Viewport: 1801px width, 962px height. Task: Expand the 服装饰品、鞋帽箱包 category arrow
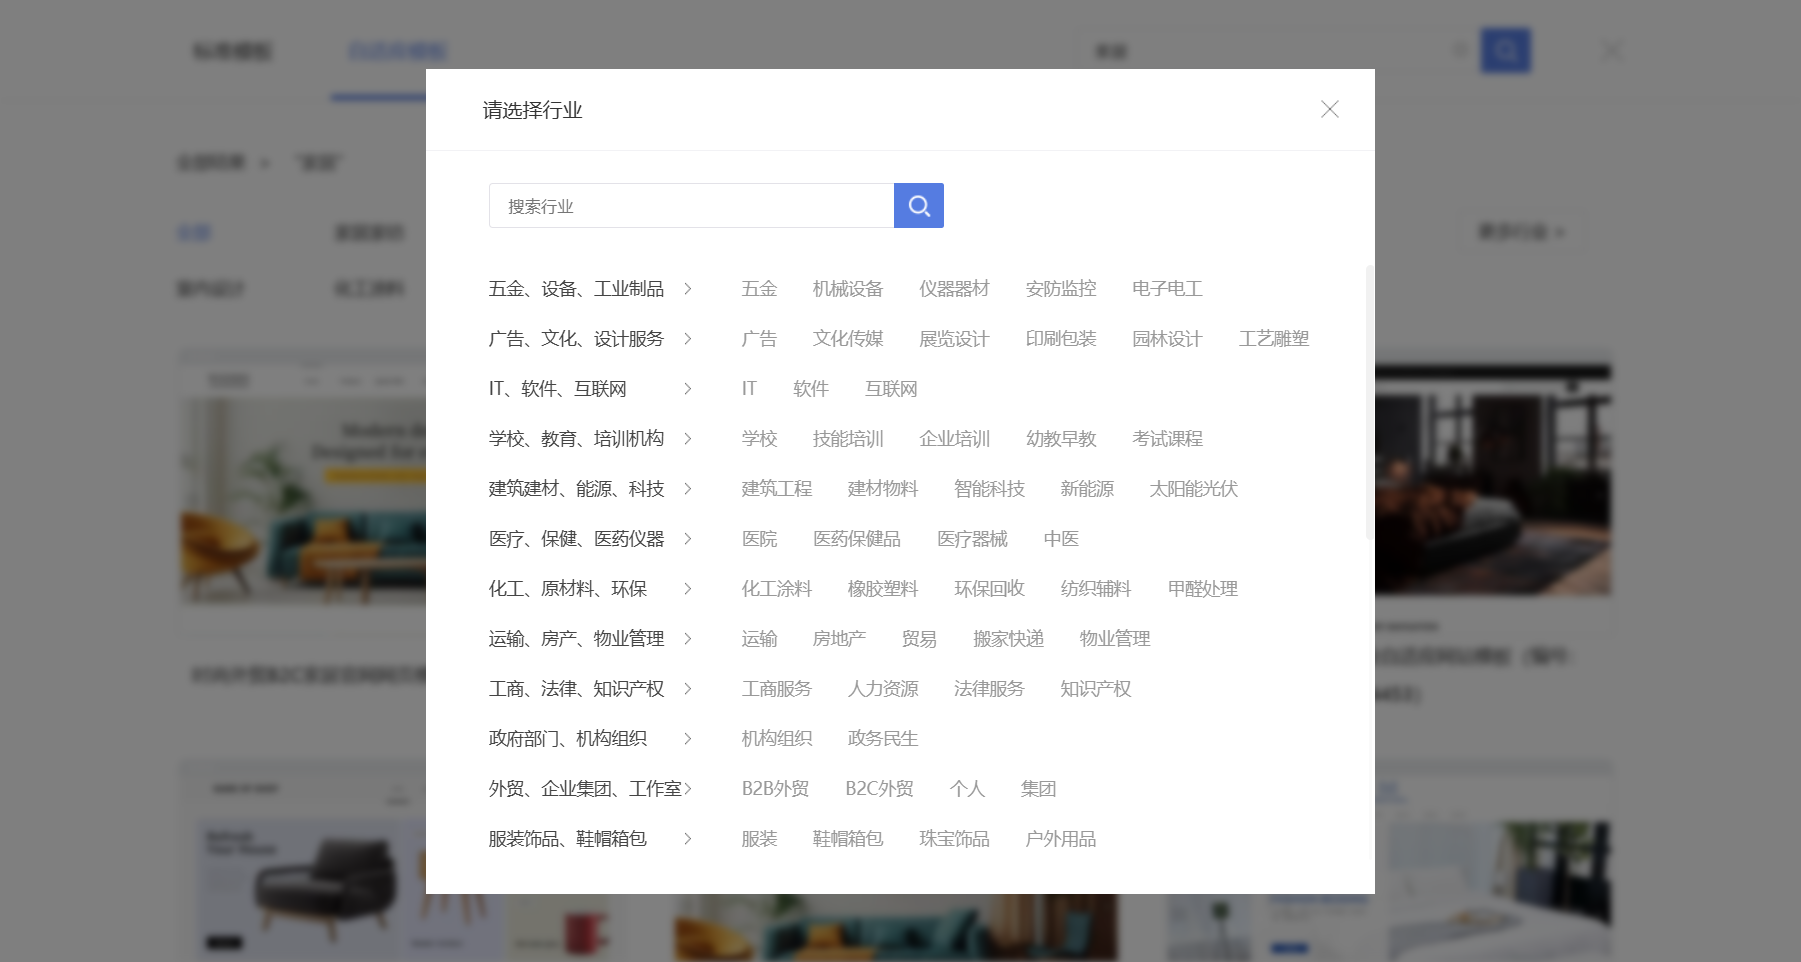tap(688, 839)
